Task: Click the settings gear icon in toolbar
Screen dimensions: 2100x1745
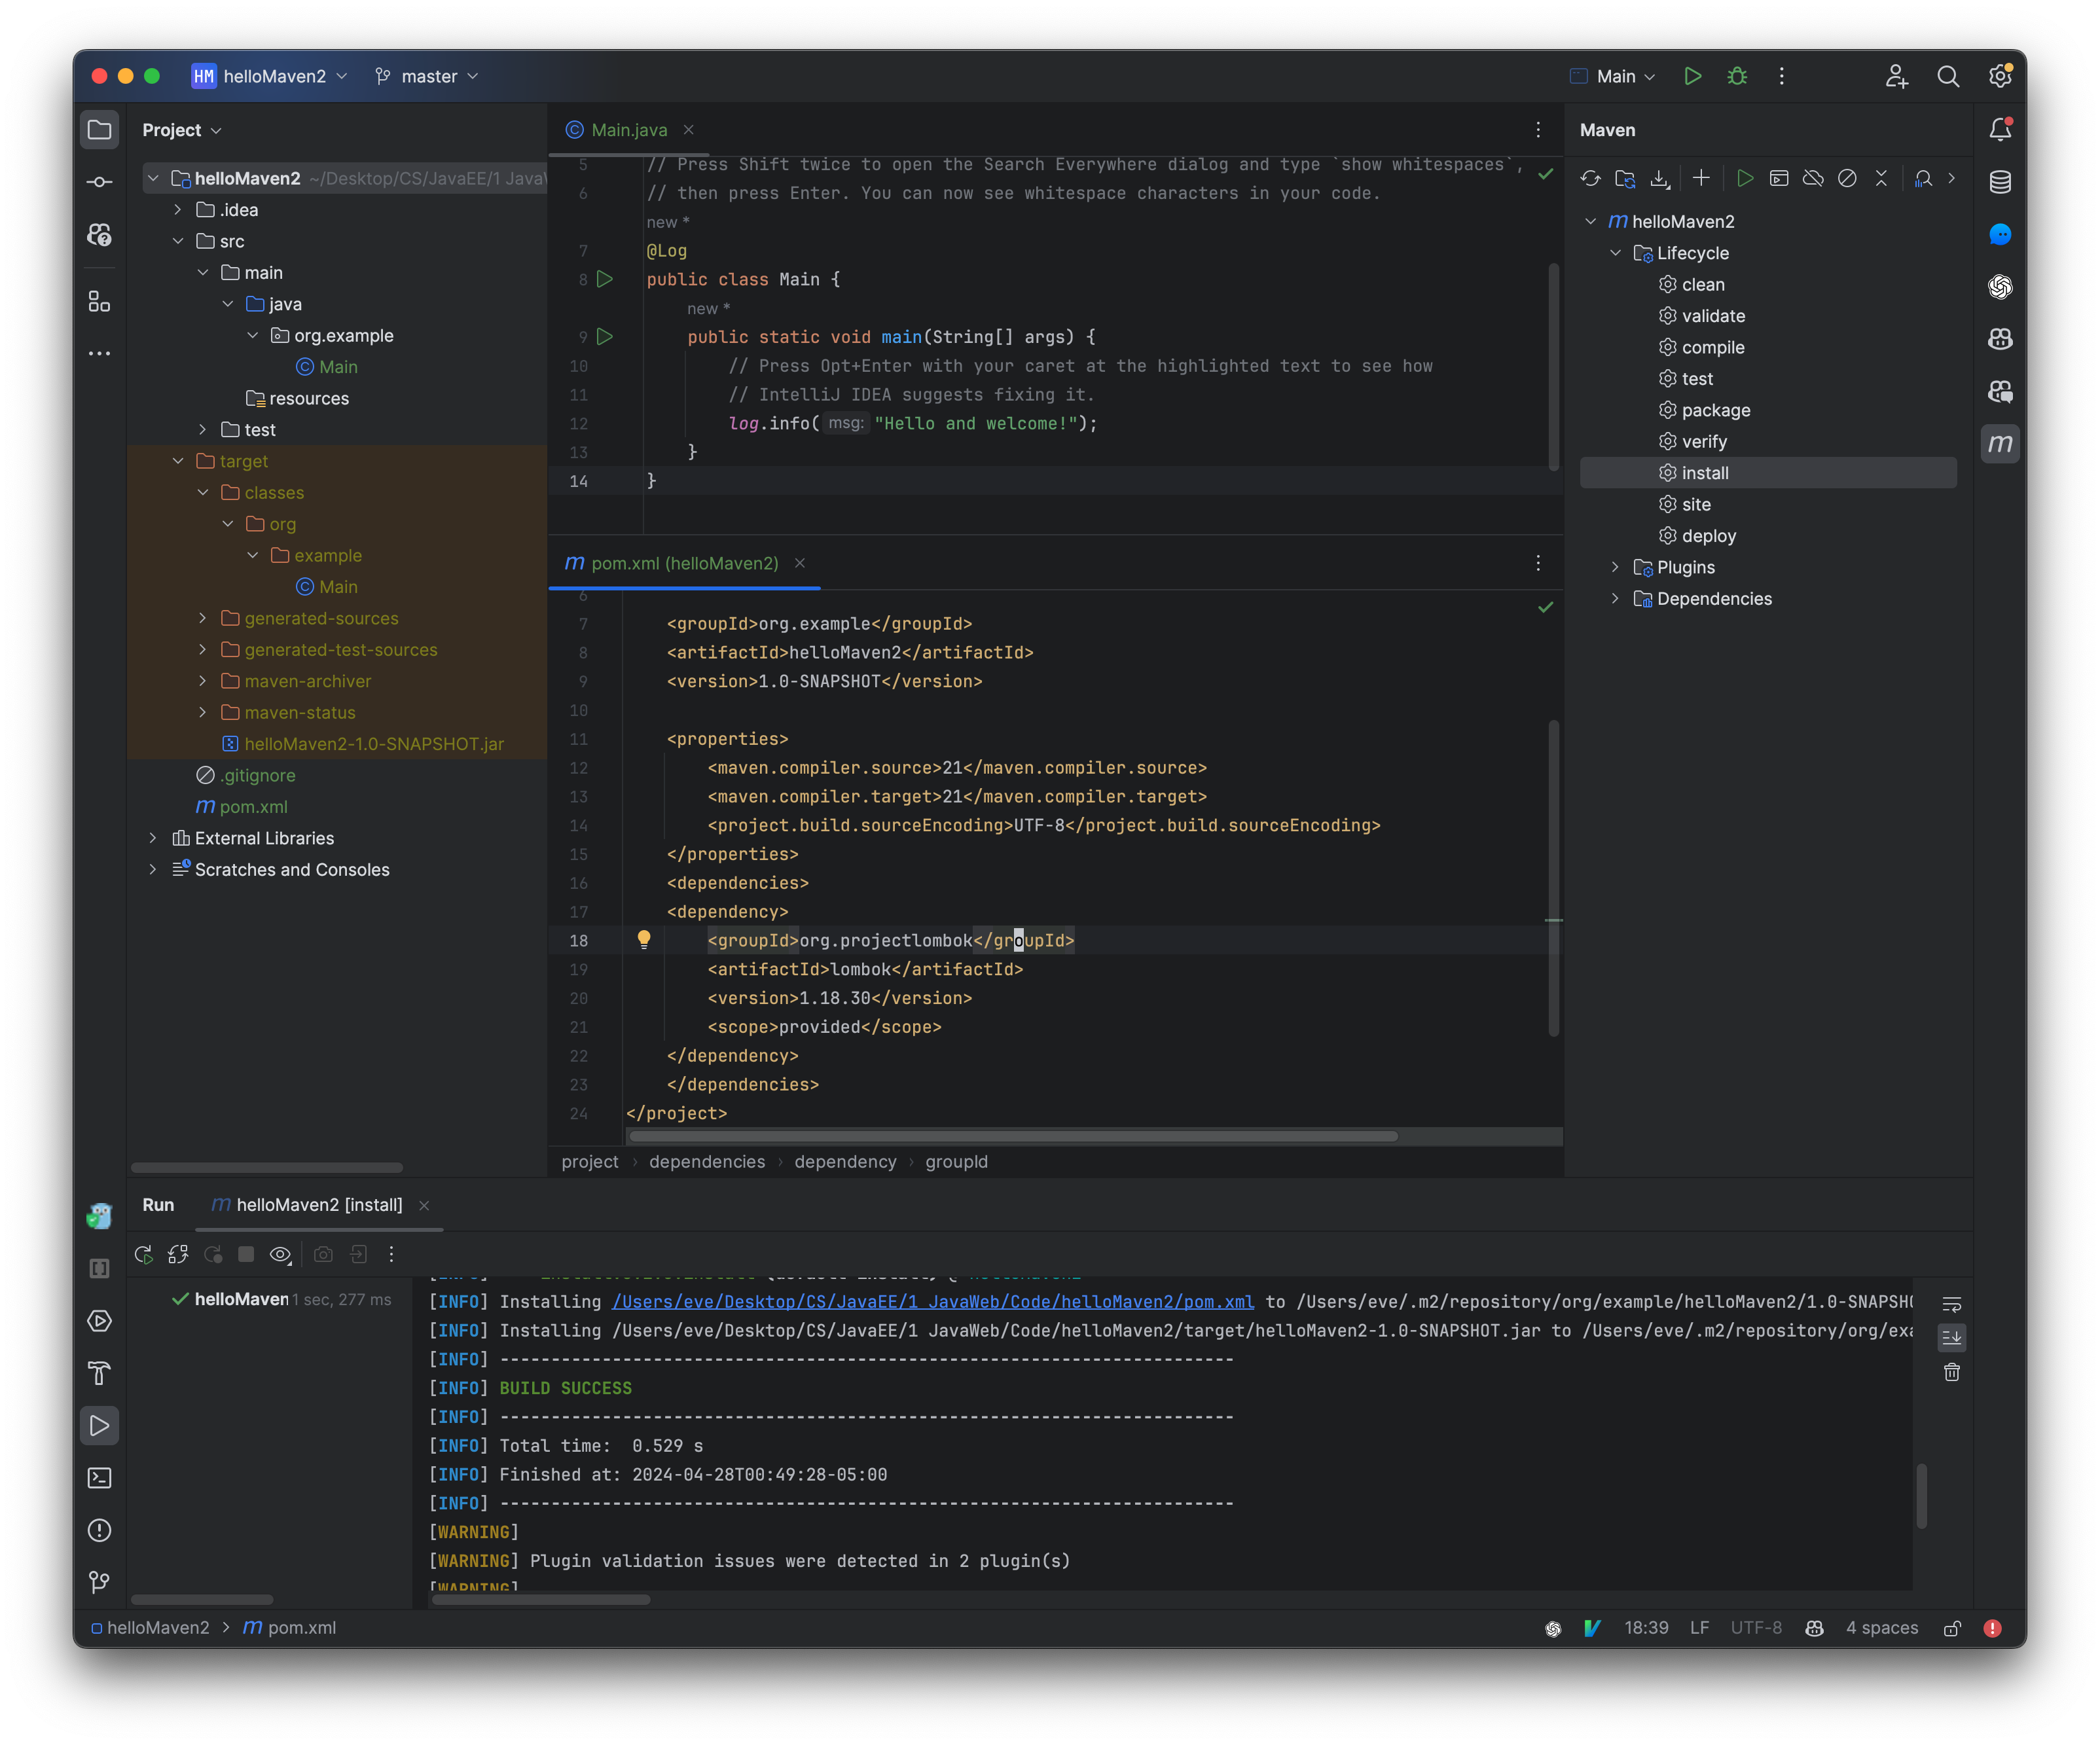Action: 2004,75
